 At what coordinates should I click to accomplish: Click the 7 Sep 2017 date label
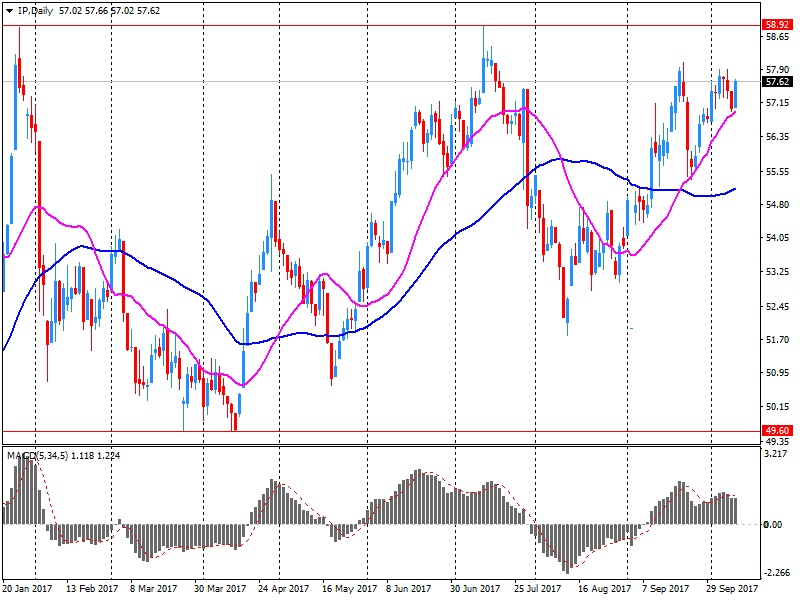pos(665,589)
